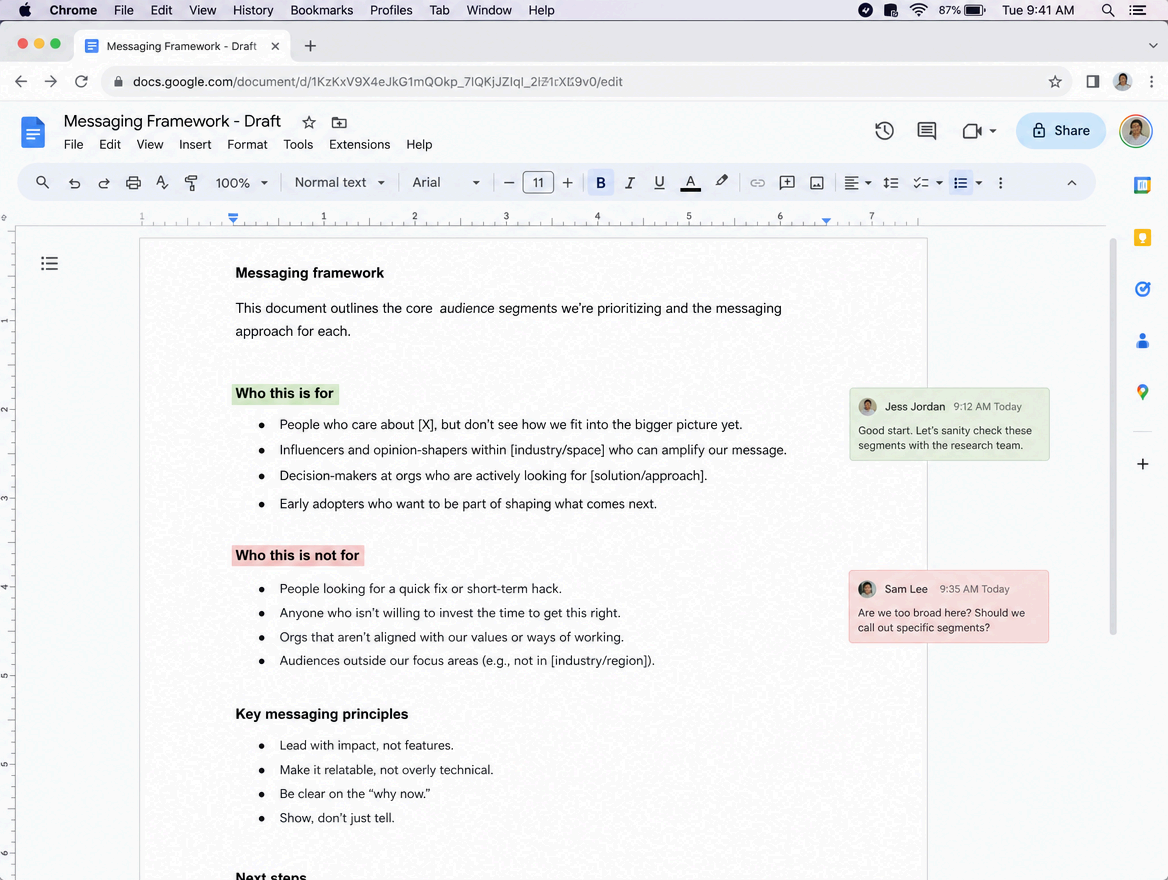Open macOS Bookmarks menu
The image size is (1168, 880).
(x=322, y=10)
